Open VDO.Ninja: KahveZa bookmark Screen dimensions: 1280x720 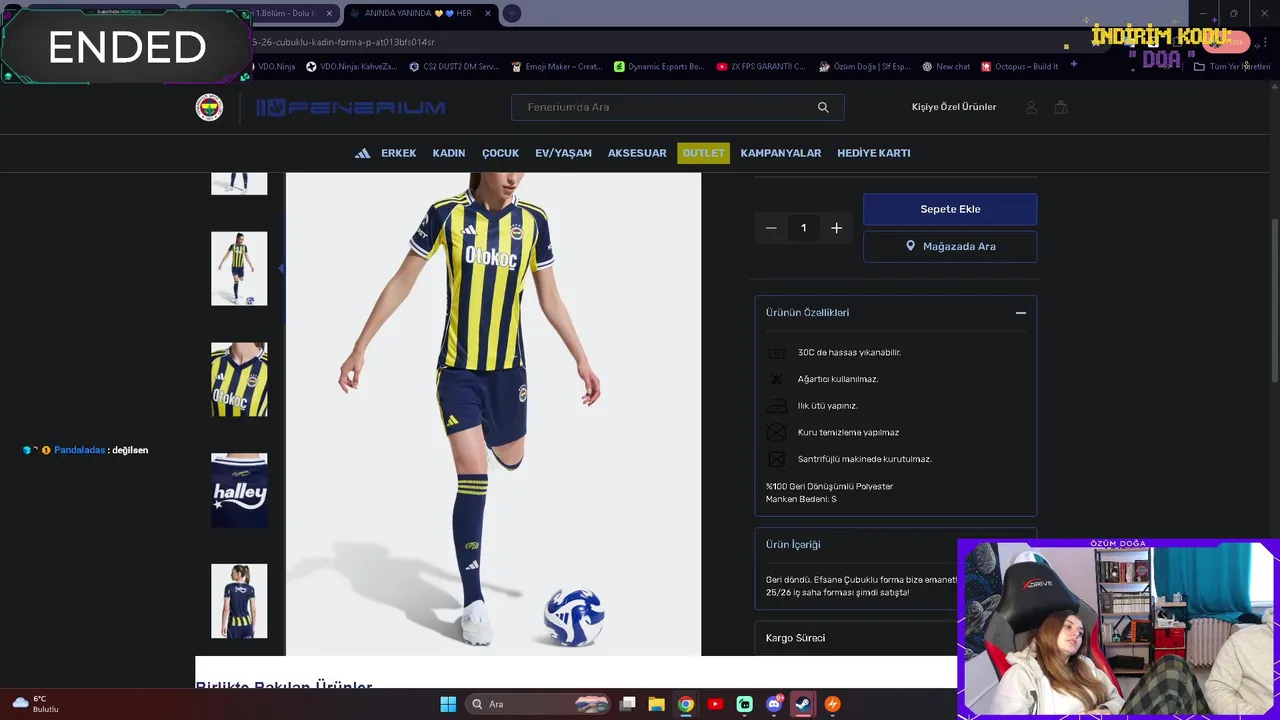(351, 66)
